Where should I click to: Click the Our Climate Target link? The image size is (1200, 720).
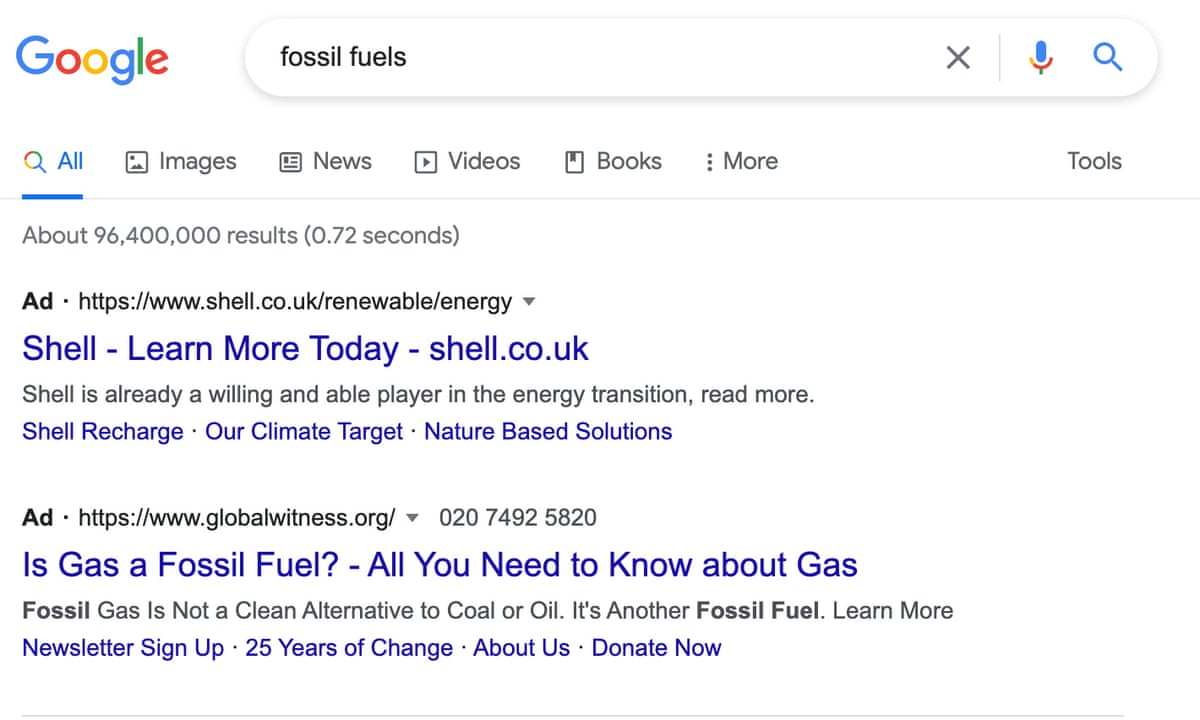tap(303, 432)
